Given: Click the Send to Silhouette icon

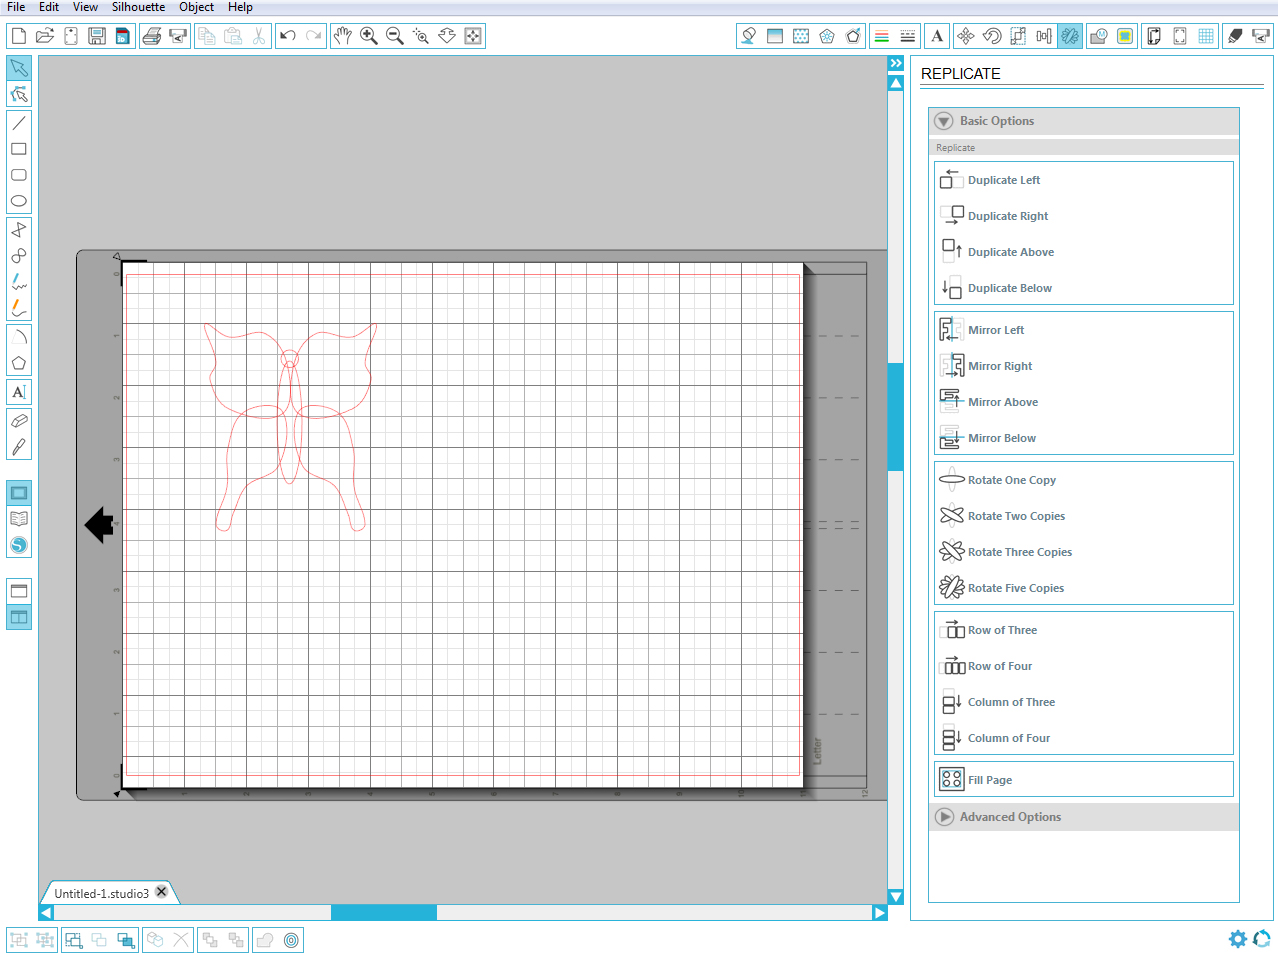Looking at the screenshot, I should pyautogui.click(x=1261, y=36).
